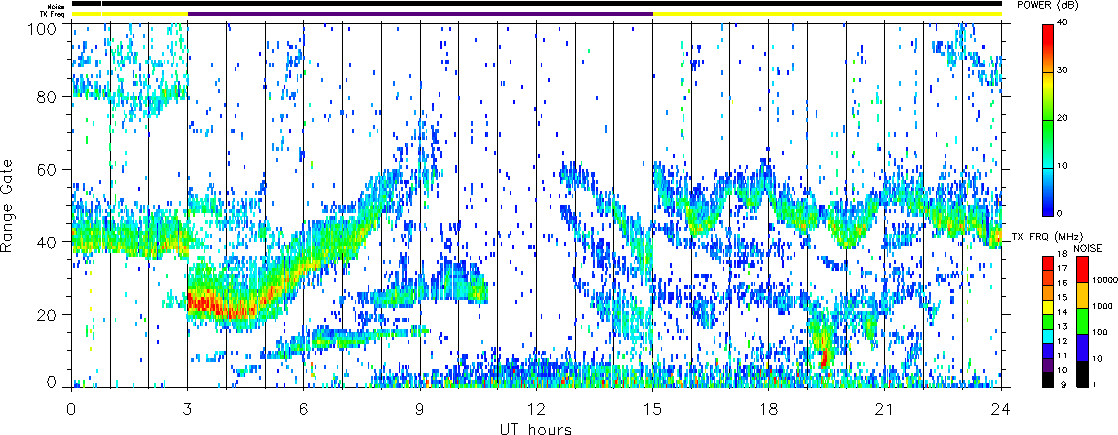Screen dimensions: 1118x435
Task: Click the "UT hours" x-axis label
Action: pos(536,429)
